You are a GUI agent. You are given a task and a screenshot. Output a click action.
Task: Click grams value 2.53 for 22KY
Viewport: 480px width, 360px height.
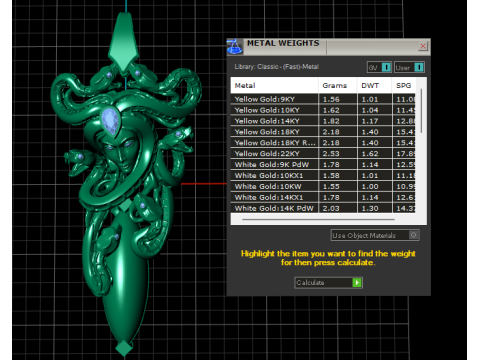point(331,154)
